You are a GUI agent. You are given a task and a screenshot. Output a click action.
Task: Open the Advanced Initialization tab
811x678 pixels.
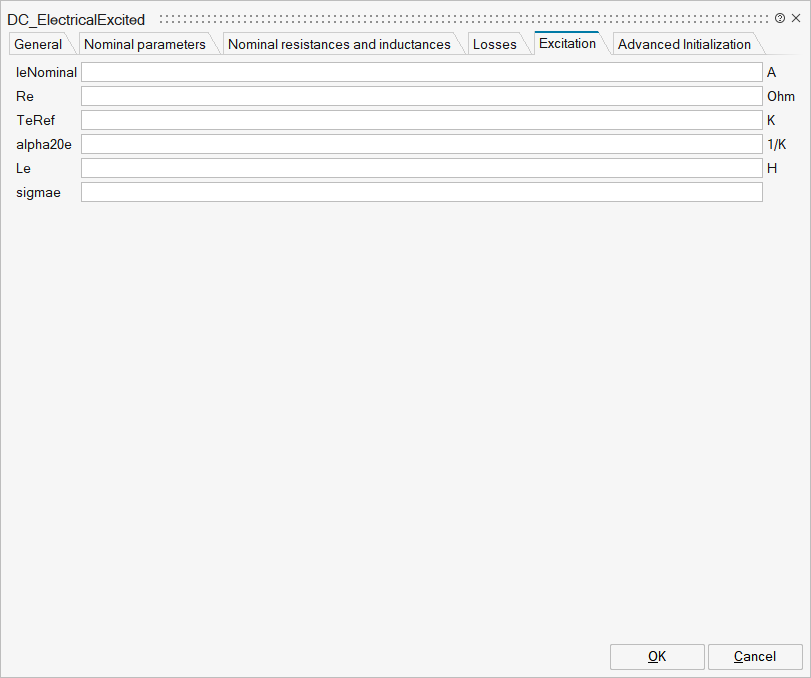[x=684, y=44]
